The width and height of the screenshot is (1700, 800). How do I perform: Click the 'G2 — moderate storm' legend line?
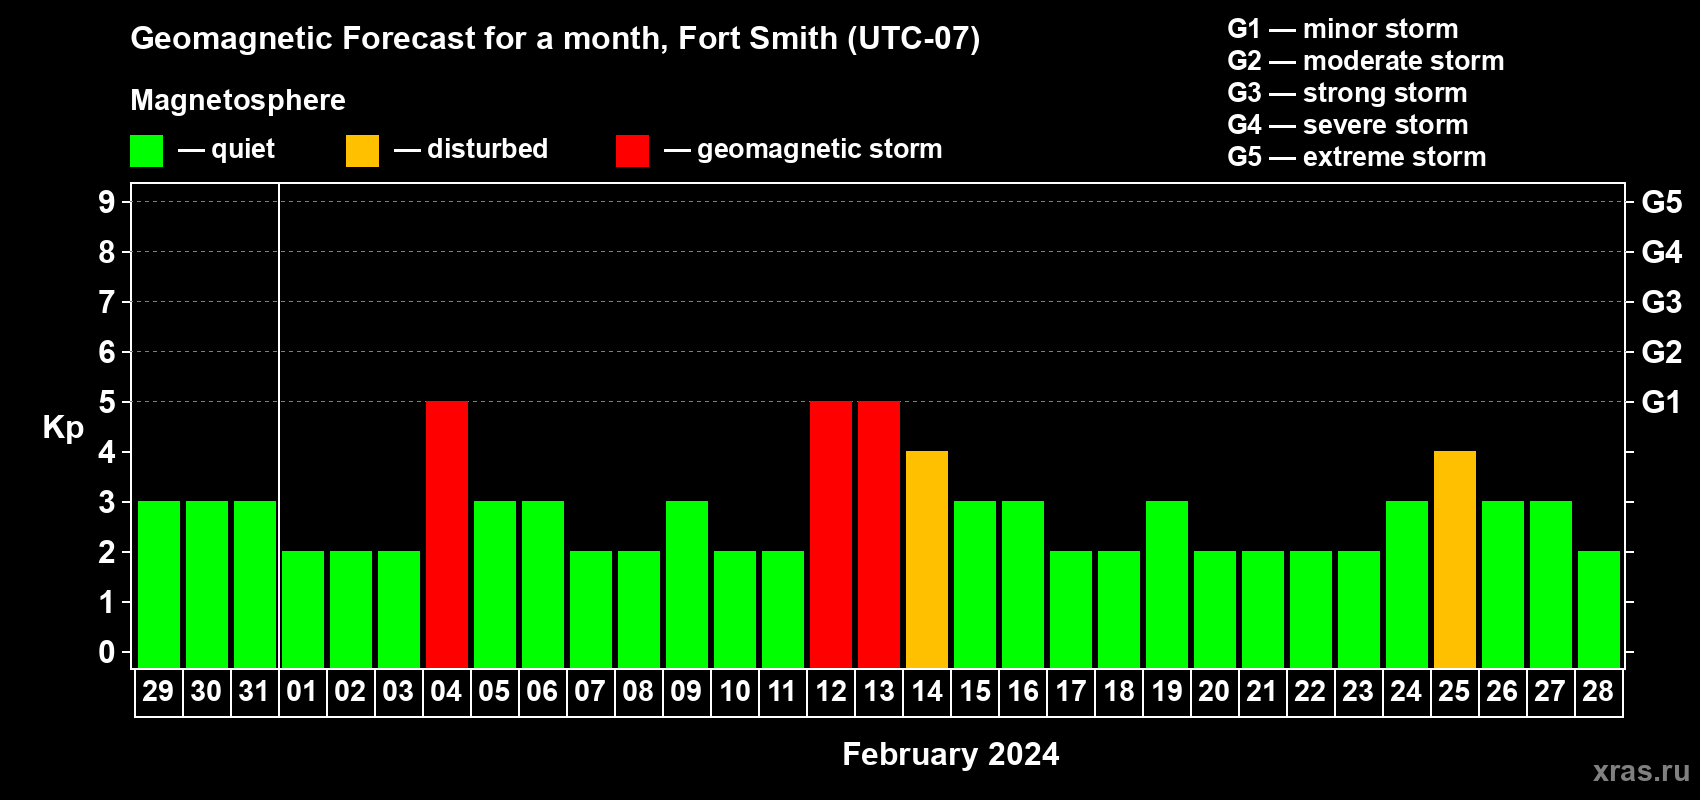click(x=1366, y=61)
